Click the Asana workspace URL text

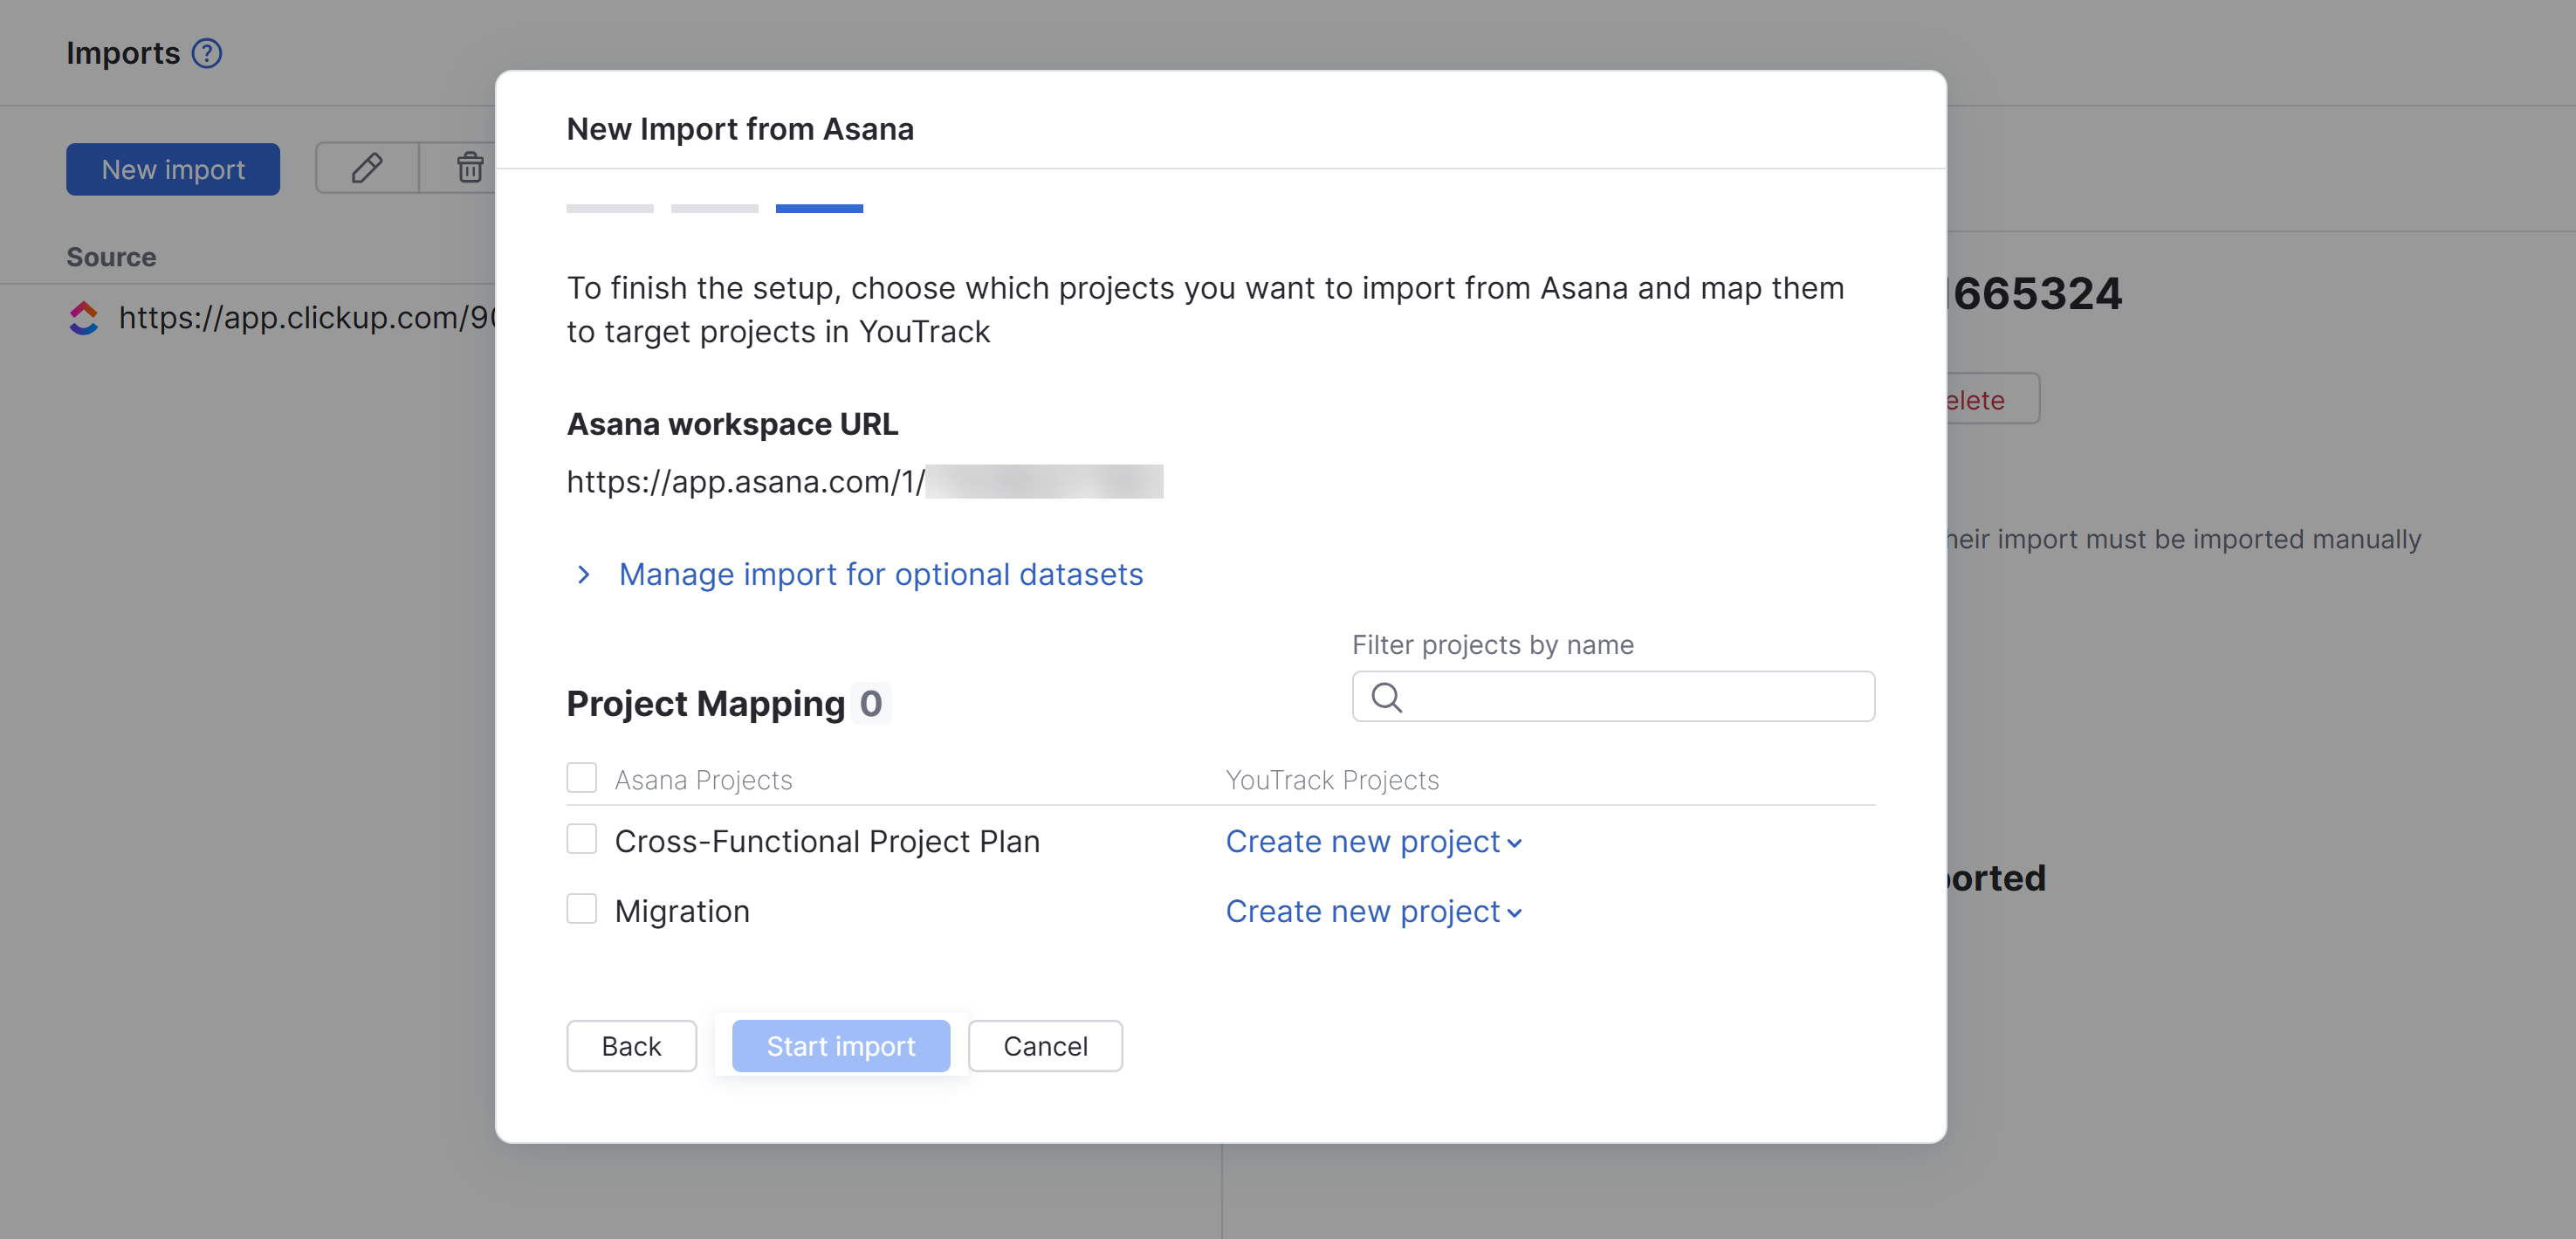tap(865, 482)
